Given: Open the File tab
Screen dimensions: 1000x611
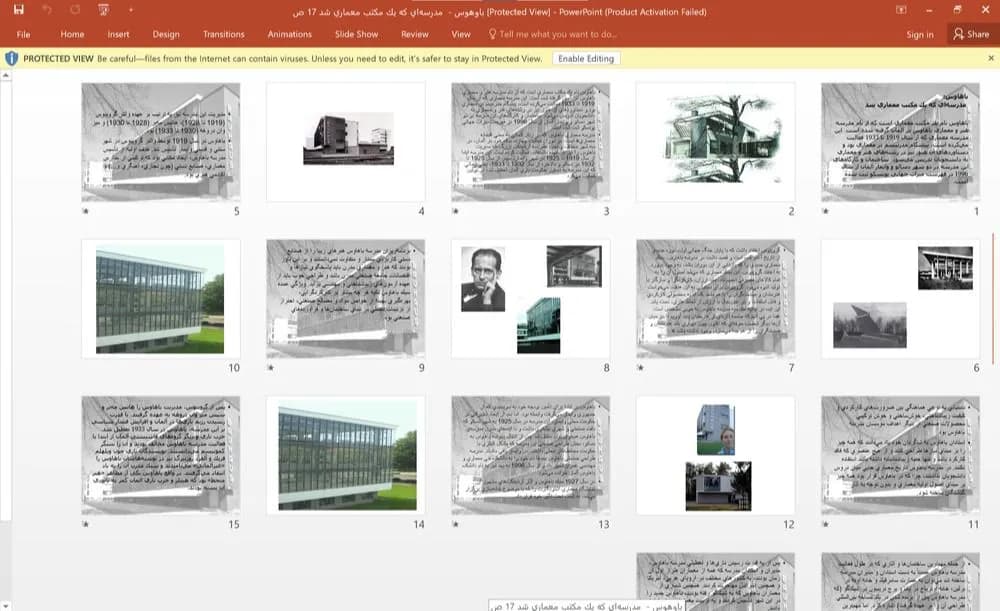Looking at the screenshot, I should pos(24,34).
